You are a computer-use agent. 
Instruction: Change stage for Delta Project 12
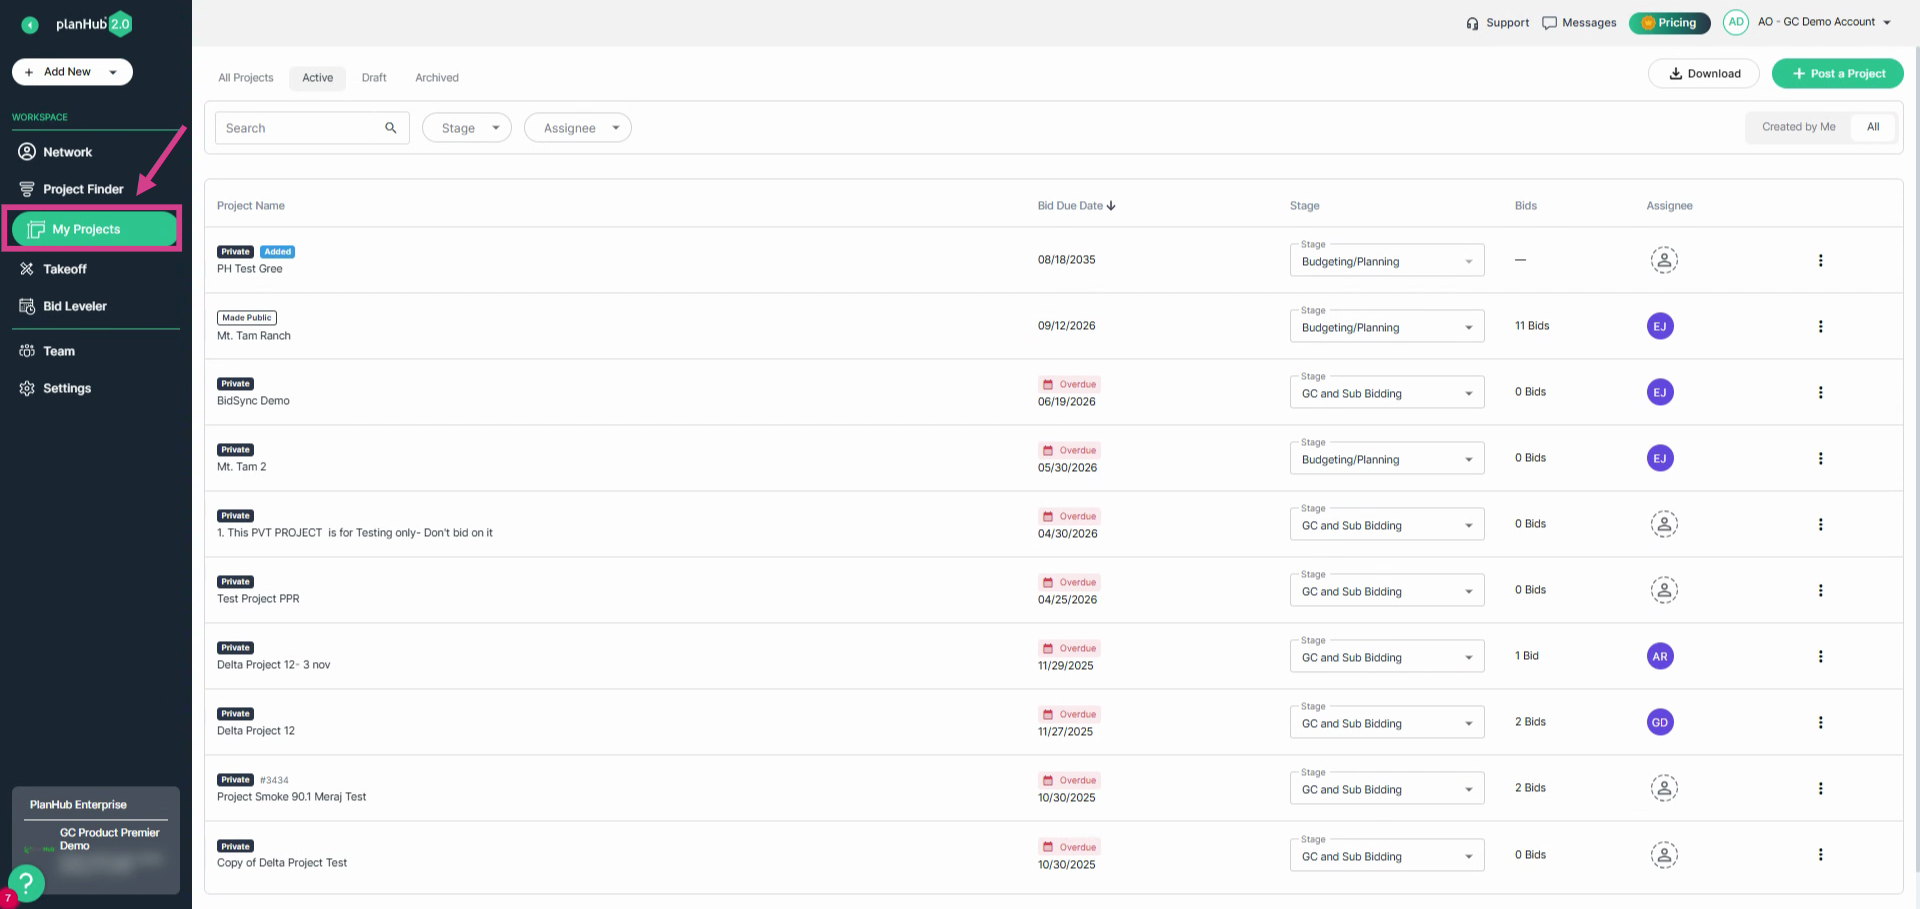[1387, 723]
